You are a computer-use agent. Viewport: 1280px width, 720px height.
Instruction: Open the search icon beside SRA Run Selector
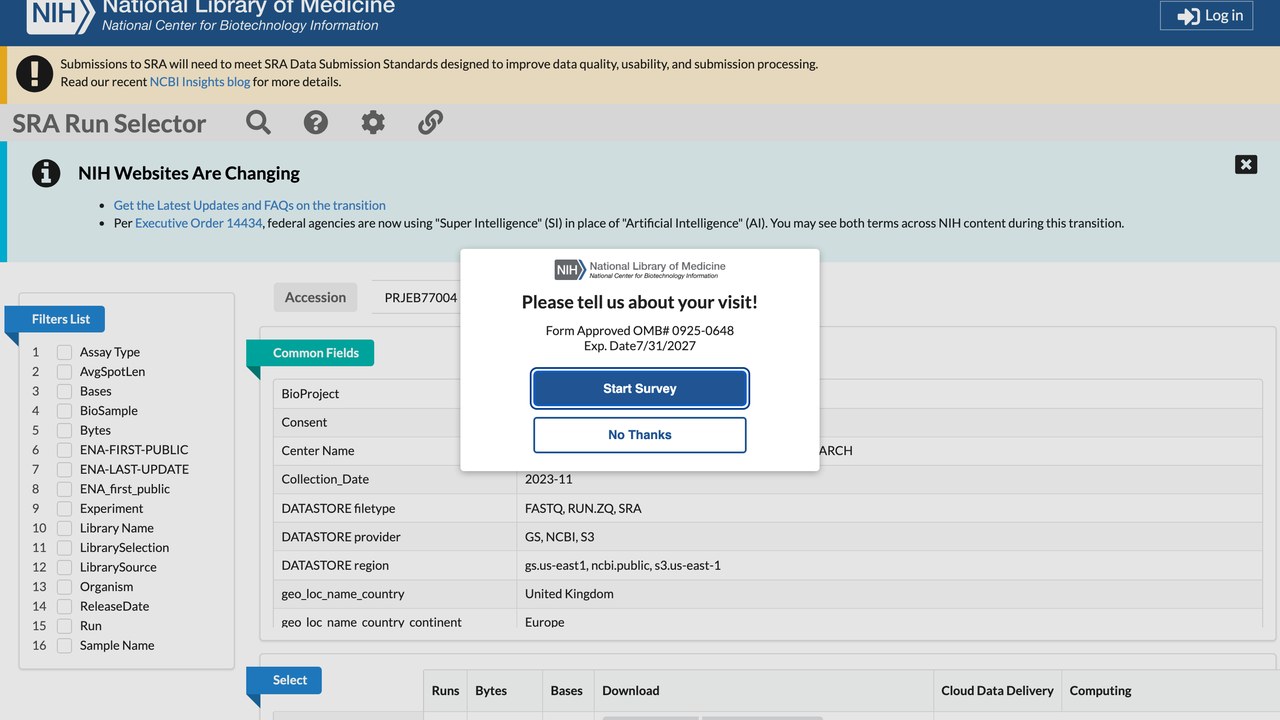[x=258, y=122]
